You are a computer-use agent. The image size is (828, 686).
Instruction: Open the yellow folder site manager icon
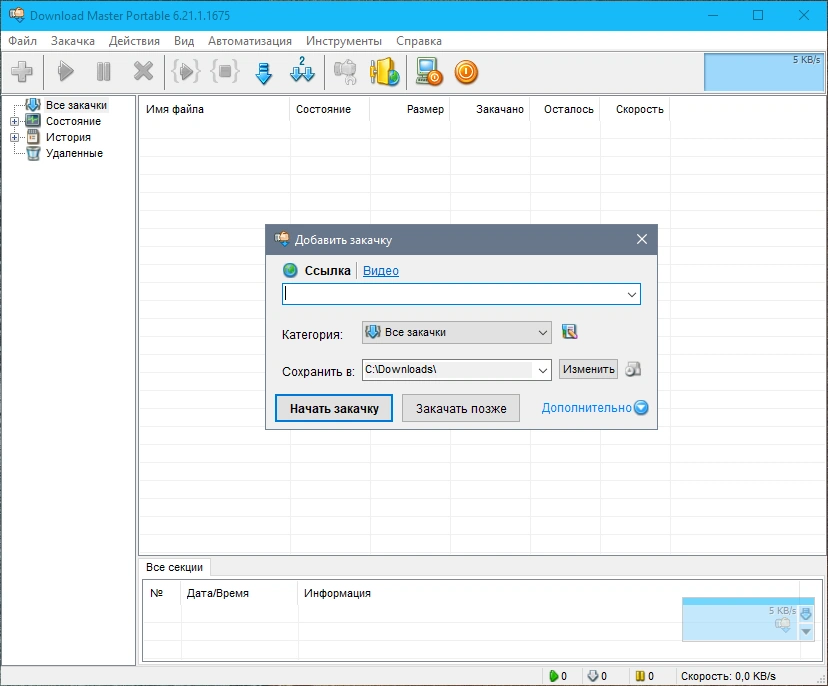click(x=384, y=71)
